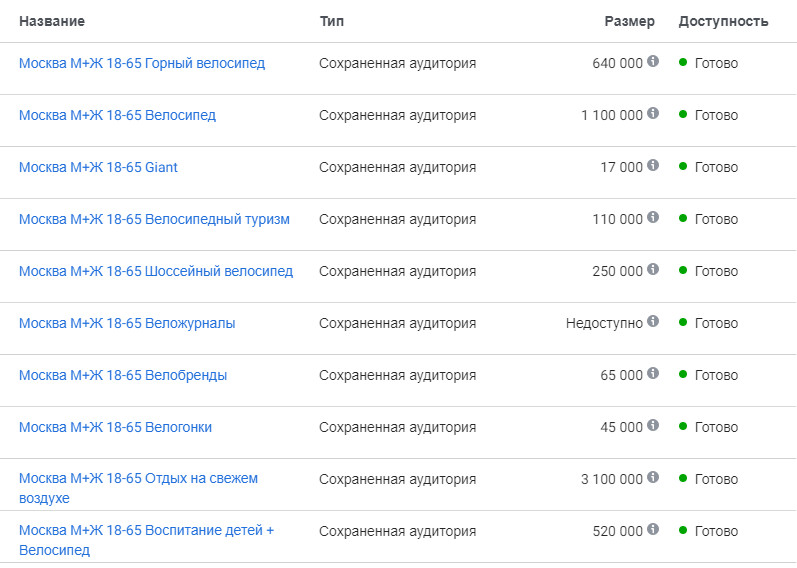This screenshot has width=797, height=568.
Task: Click info icon next to 65 000 size
Action: 653,374
